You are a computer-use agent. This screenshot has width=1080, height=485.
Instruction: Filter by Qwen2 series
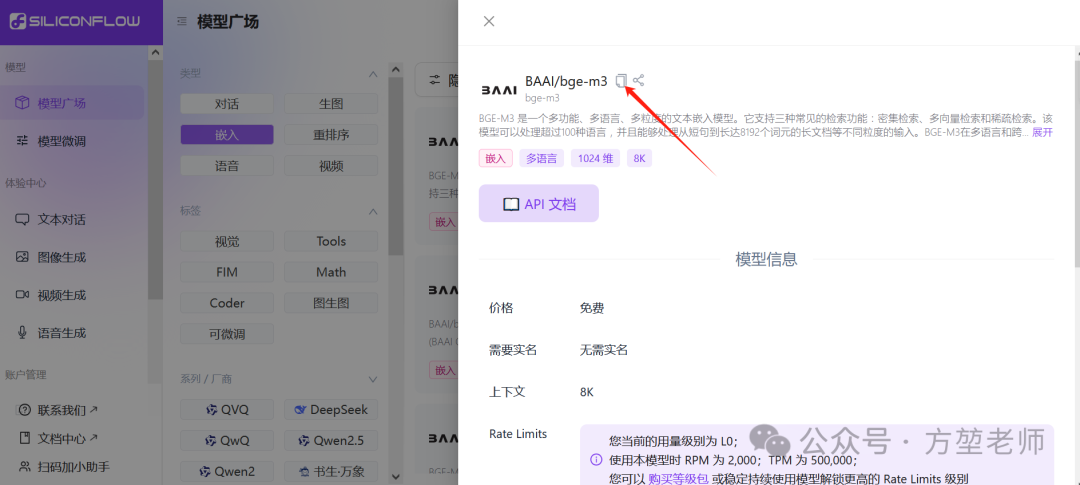(x=227, y=472)
